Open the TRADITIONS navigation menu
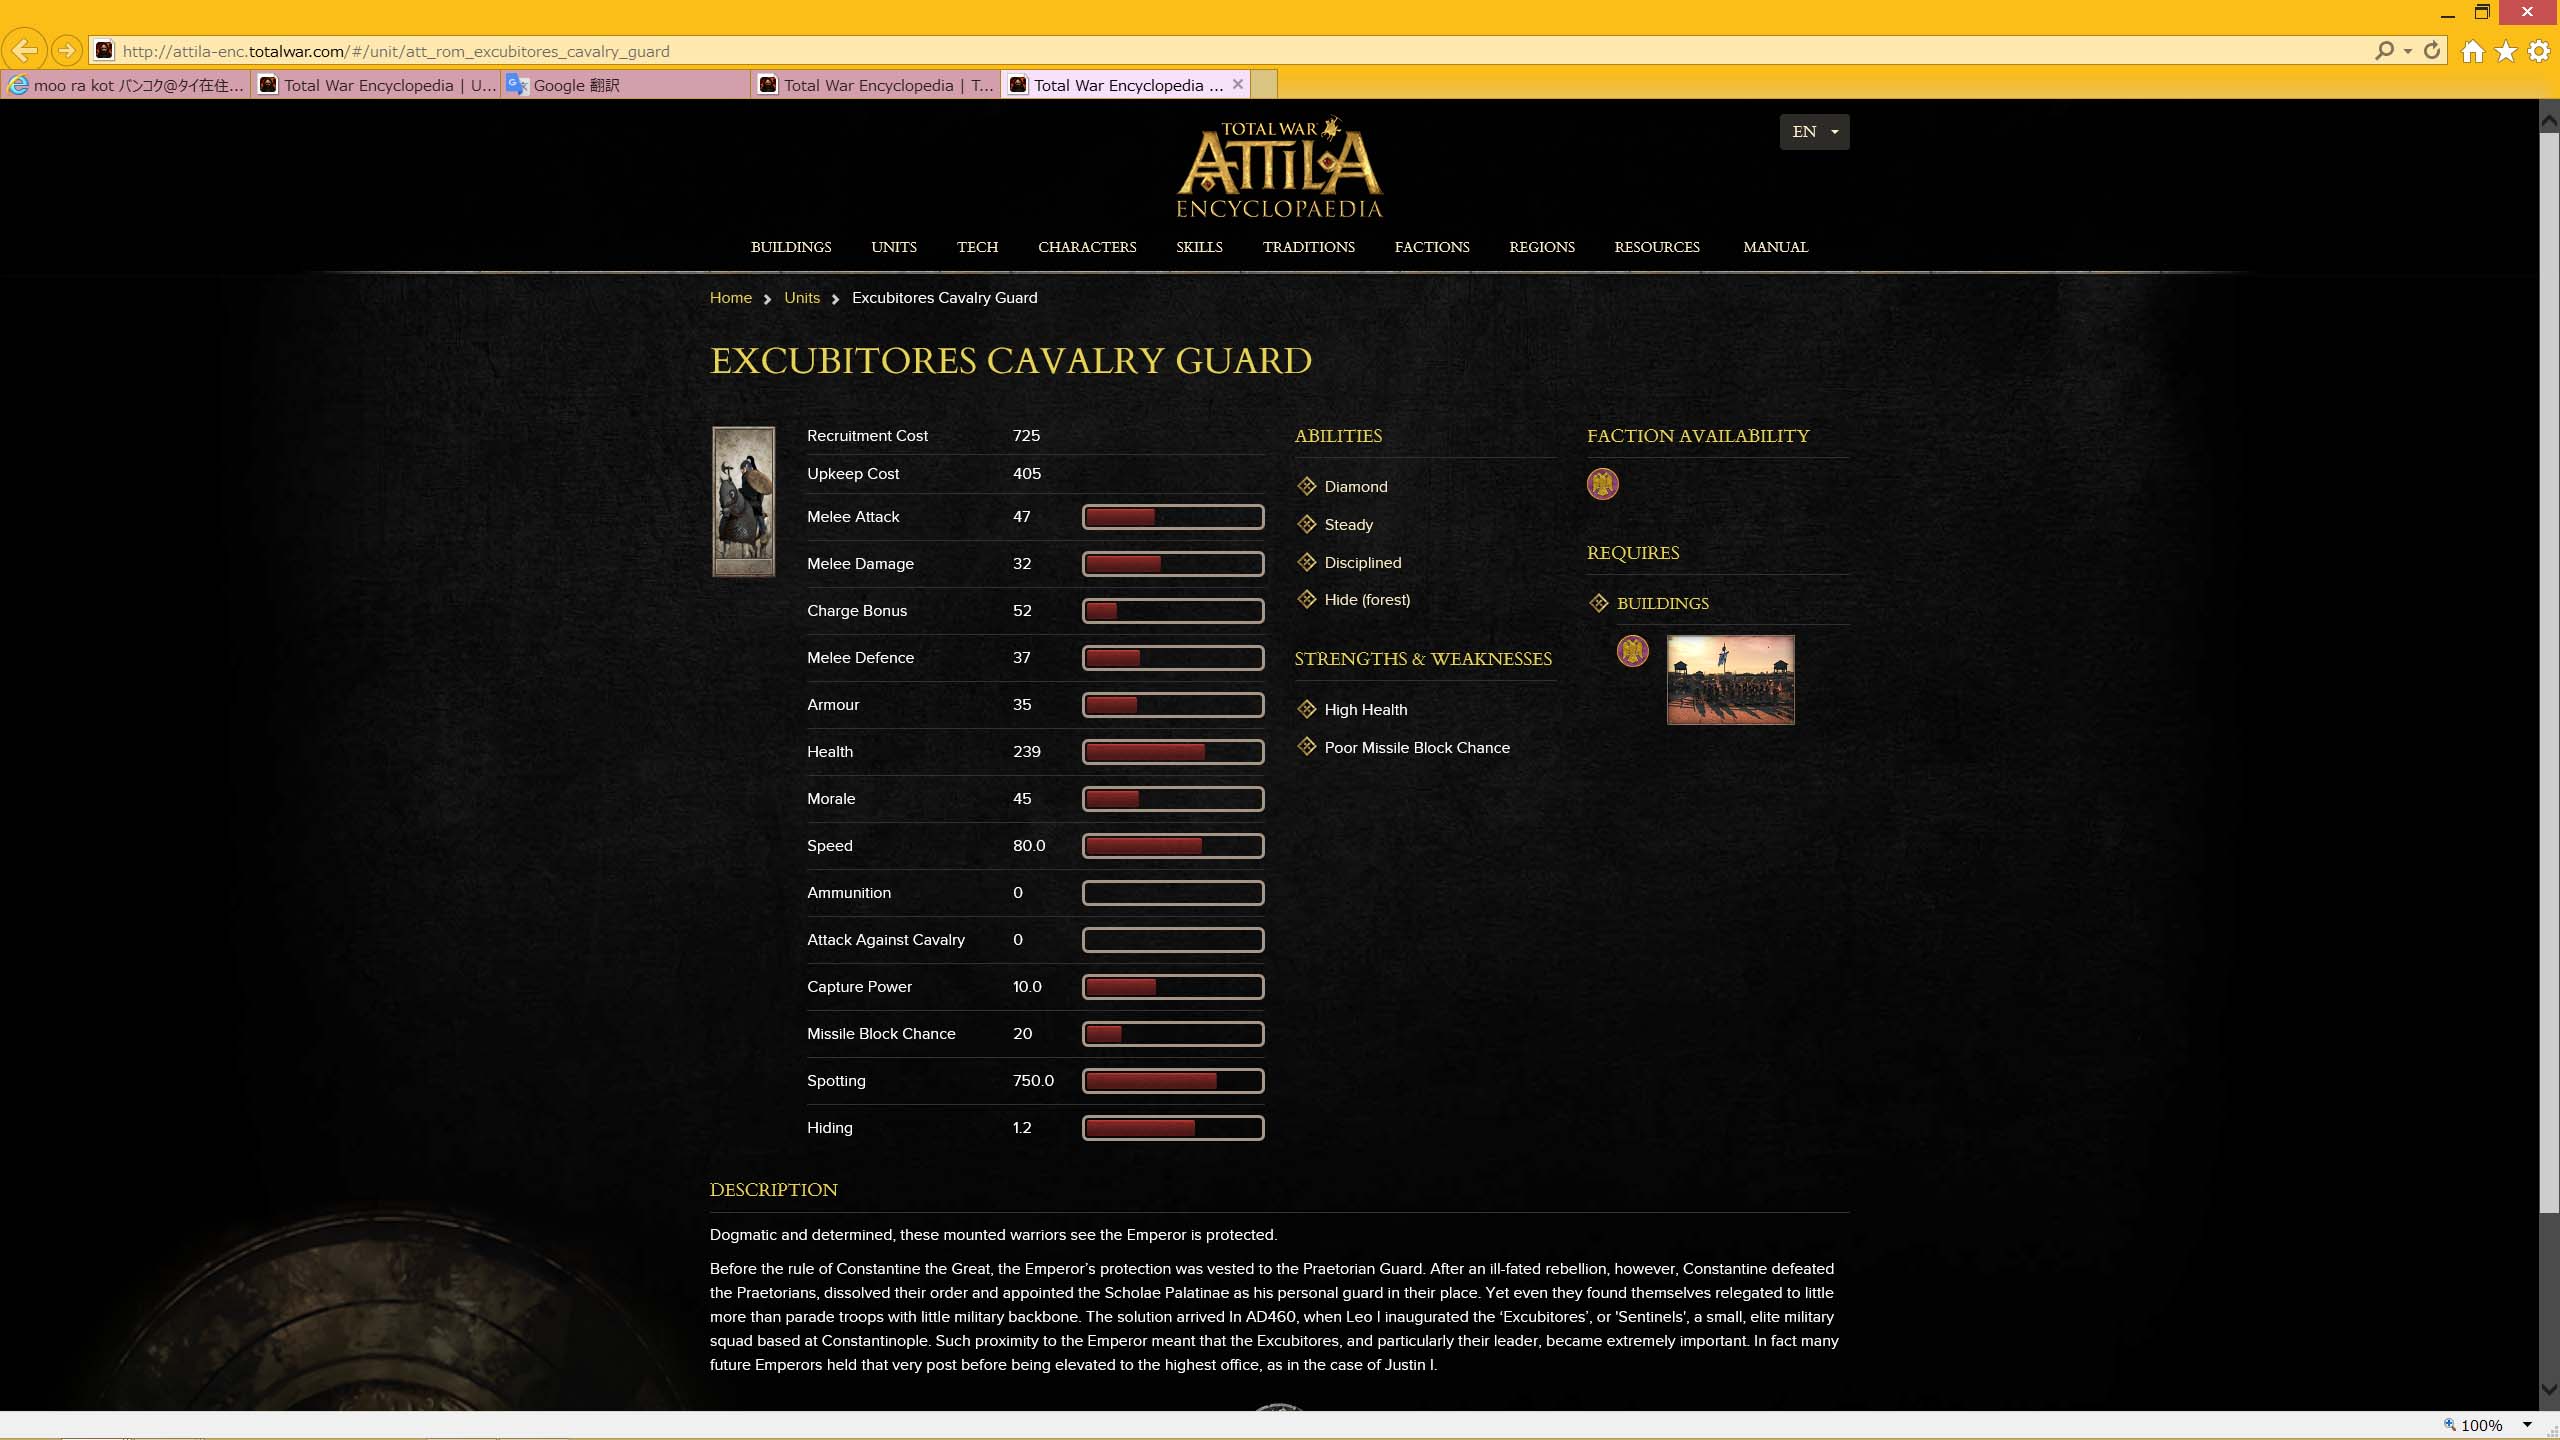The height and width of the screenshot is (1440, 2560). click(1308, 247)
